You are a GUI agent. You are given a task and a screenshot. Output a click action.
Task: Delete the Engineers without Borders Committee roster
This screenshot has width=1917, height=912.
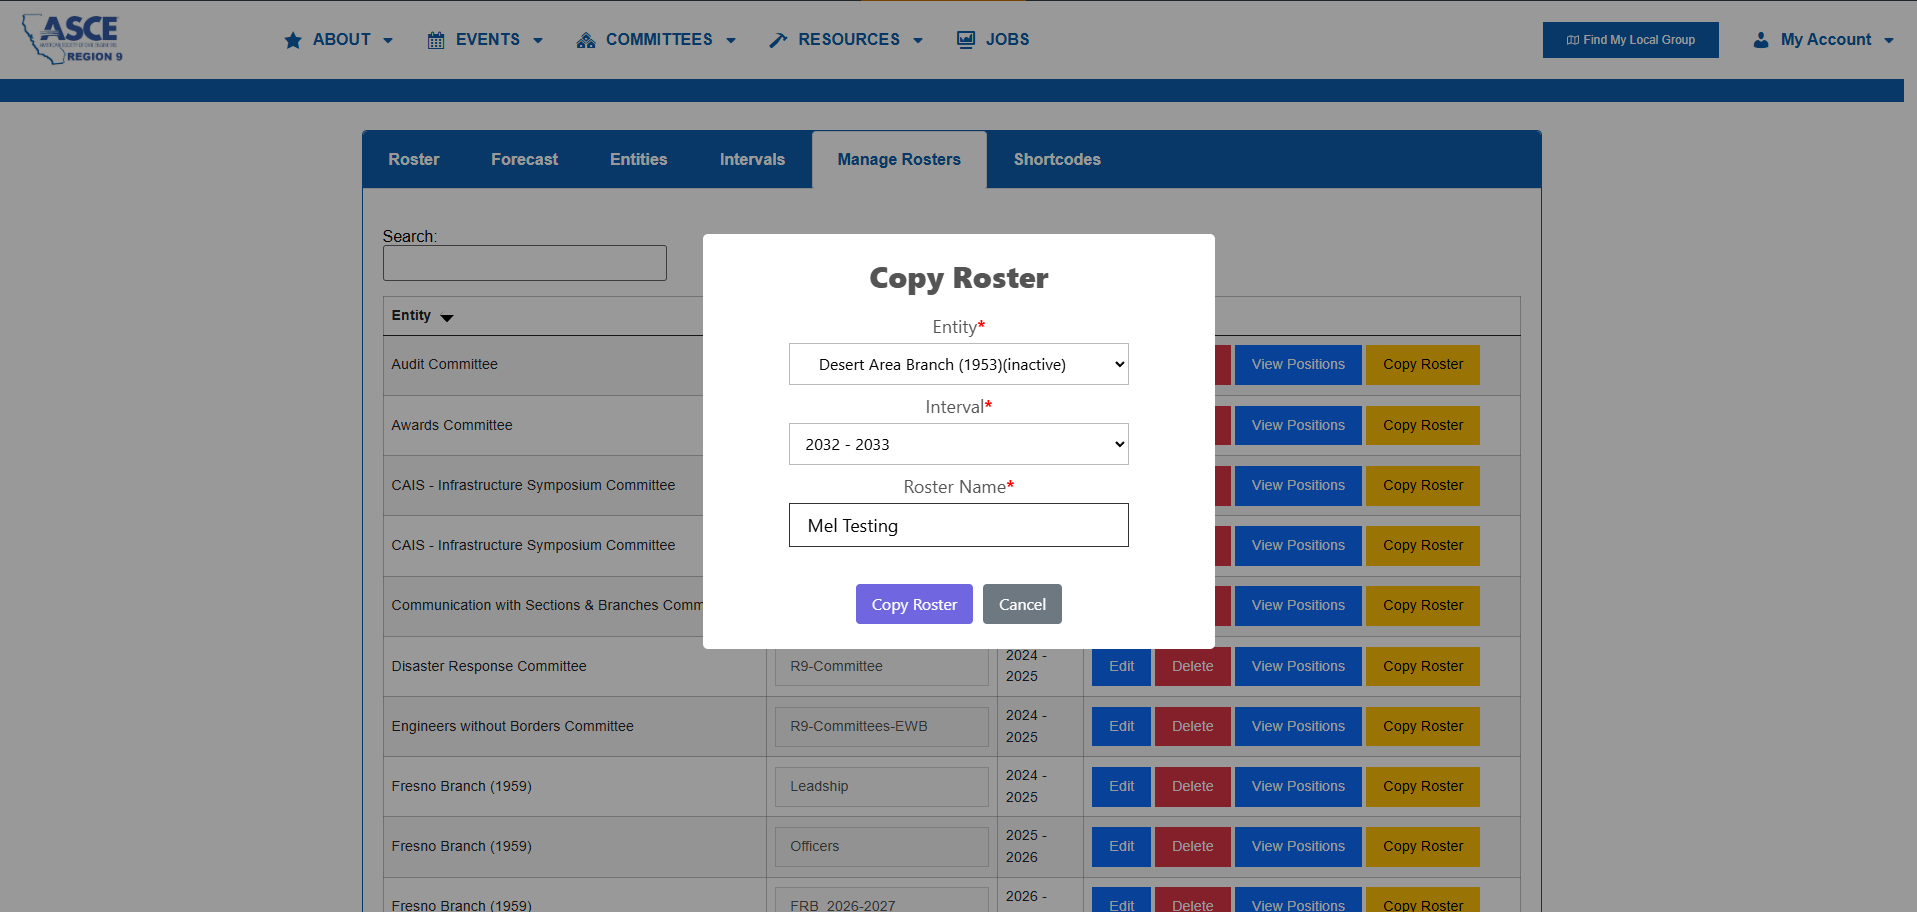pyautogui.click(x=1193, y=727)
